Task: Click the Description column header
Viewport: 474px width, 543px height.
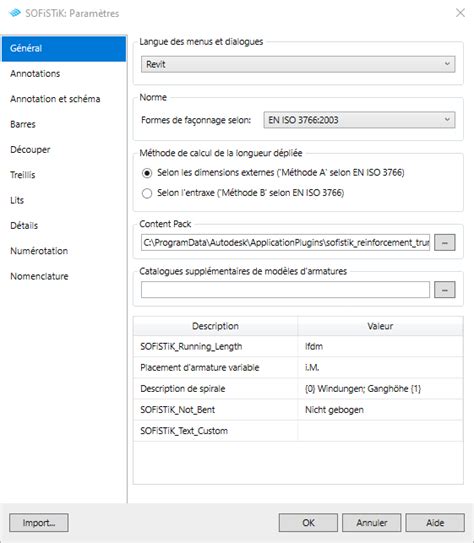Action: pos(215,326)
